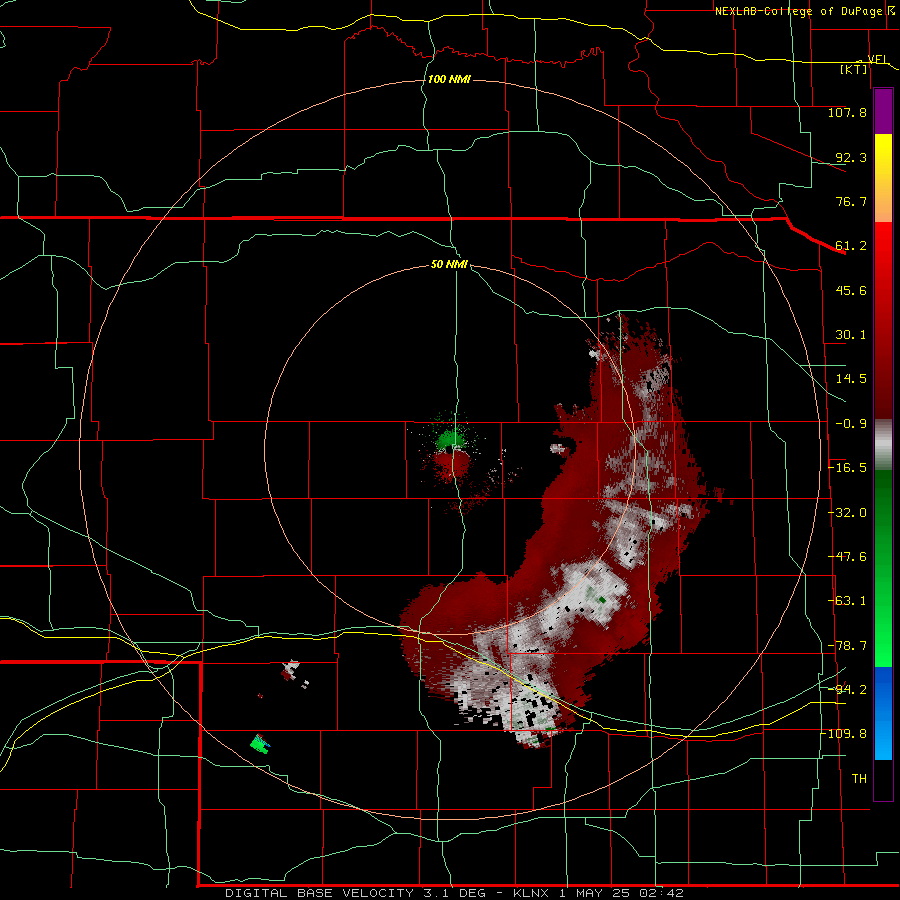Click the [KT] units label
The width and height of the screenshot is (900, 900).
(x=854, y=69)
